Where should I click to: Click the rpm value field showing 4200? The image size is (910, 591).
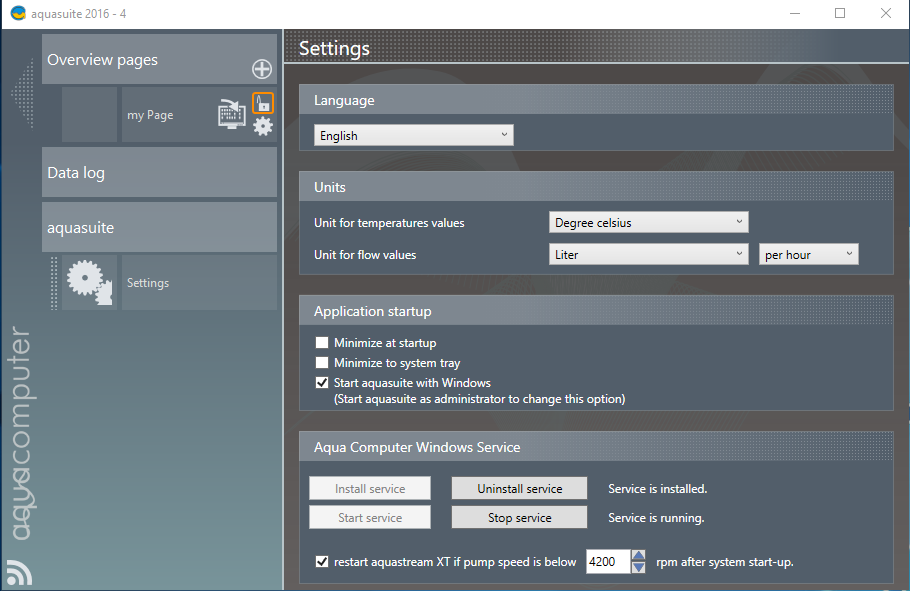pyautogui.click(x=608, y=561)
